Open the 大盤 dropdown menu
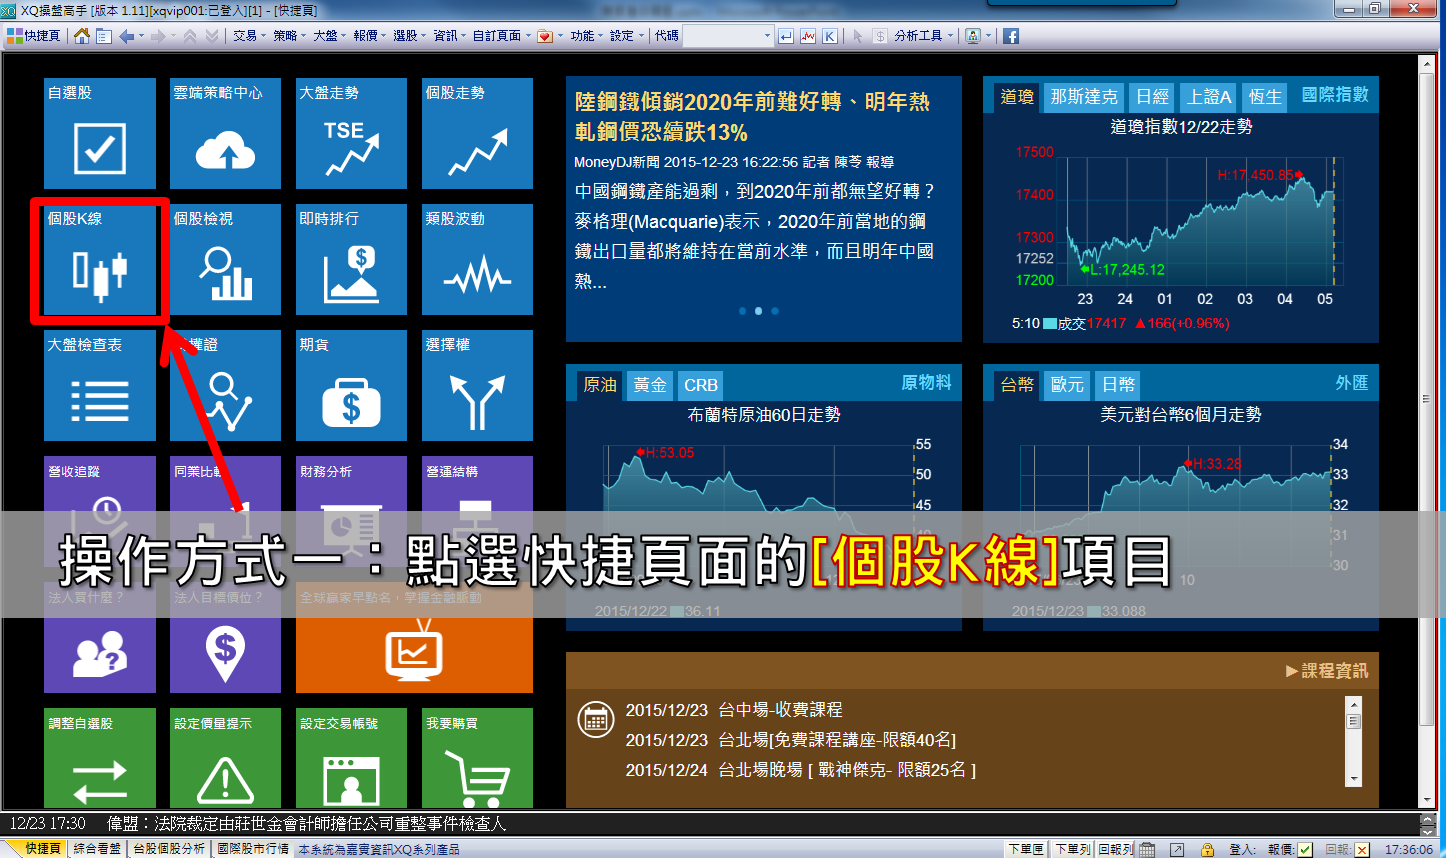This screenshot has height=858, width=1446. pos(329,36)
